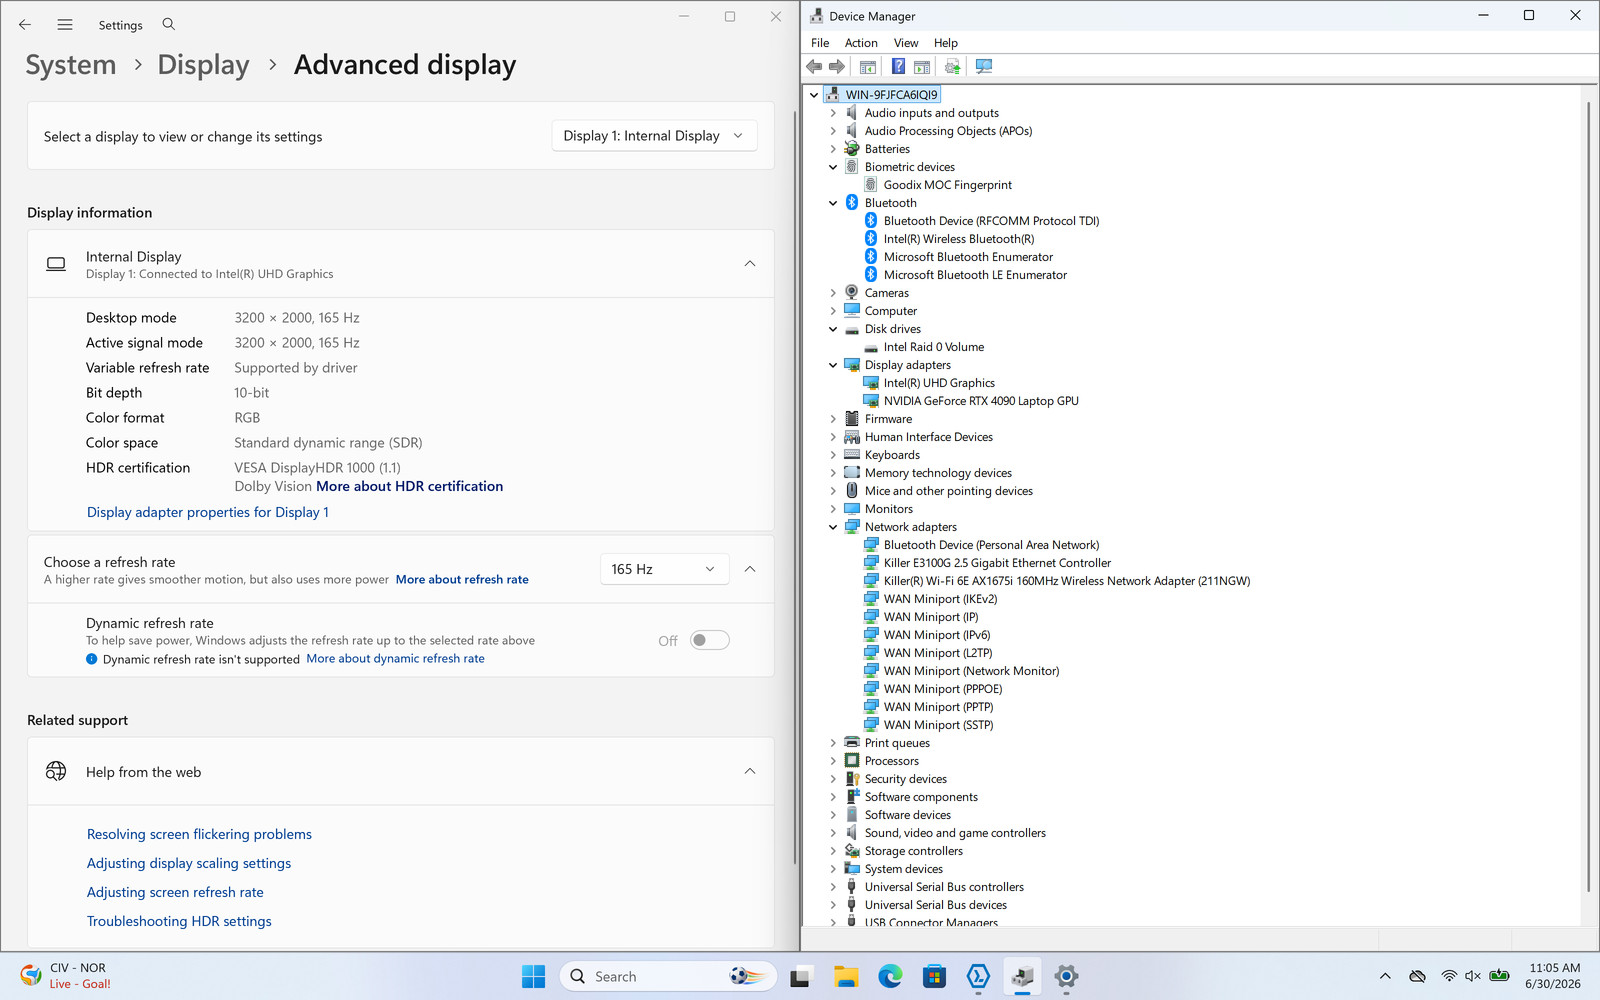The width and height of the screenshot is (1600, 1000).
Task: Open Adjusting display scaling settings link
Action: click(x=189, y=863)
